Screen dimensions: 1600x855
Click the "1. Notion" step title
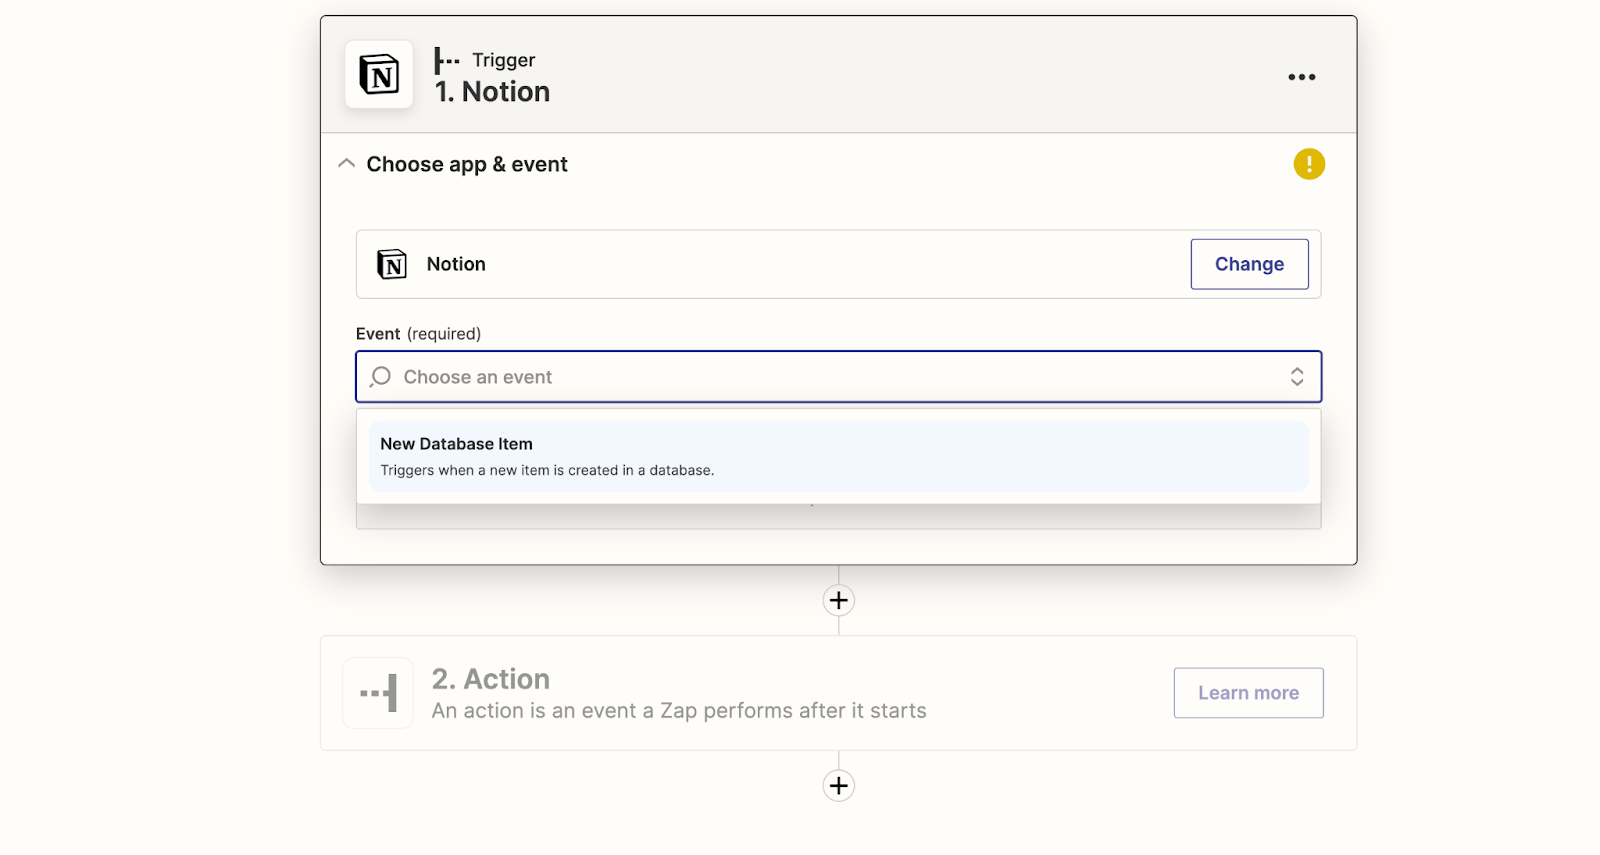tap(492, 92)
